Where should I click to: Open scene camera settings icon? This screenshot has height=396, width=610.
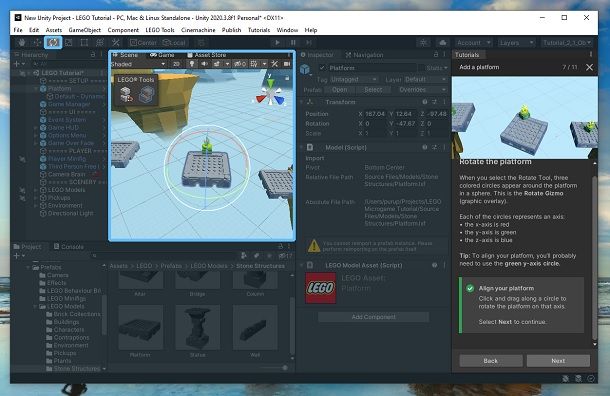point(287,64)
